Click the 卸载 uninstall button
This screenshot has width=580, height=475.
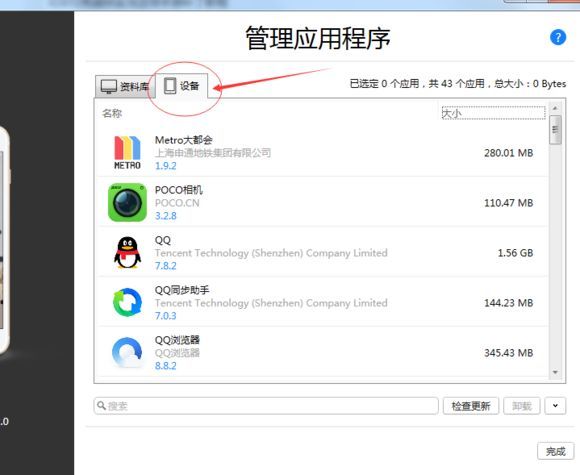[x=522, y=406]
